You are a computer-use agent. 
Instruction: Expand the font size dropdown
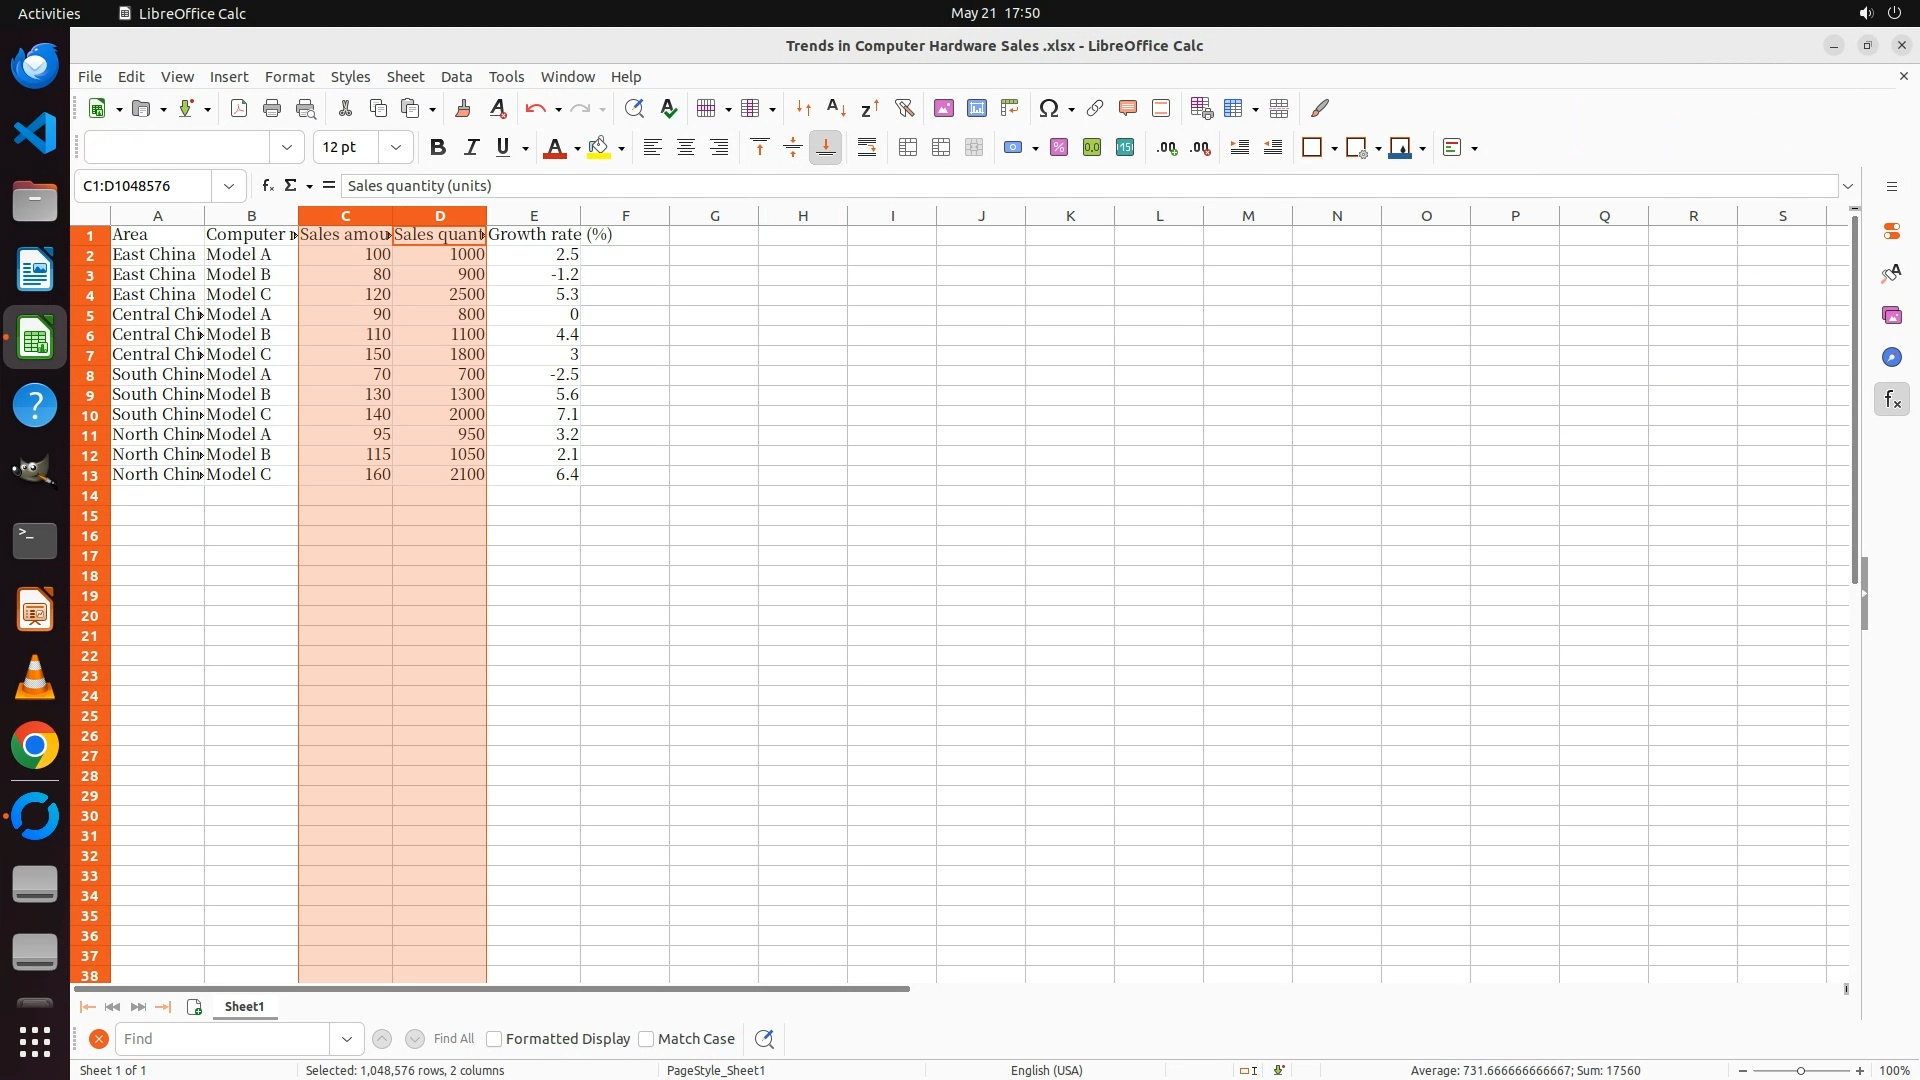396,148
